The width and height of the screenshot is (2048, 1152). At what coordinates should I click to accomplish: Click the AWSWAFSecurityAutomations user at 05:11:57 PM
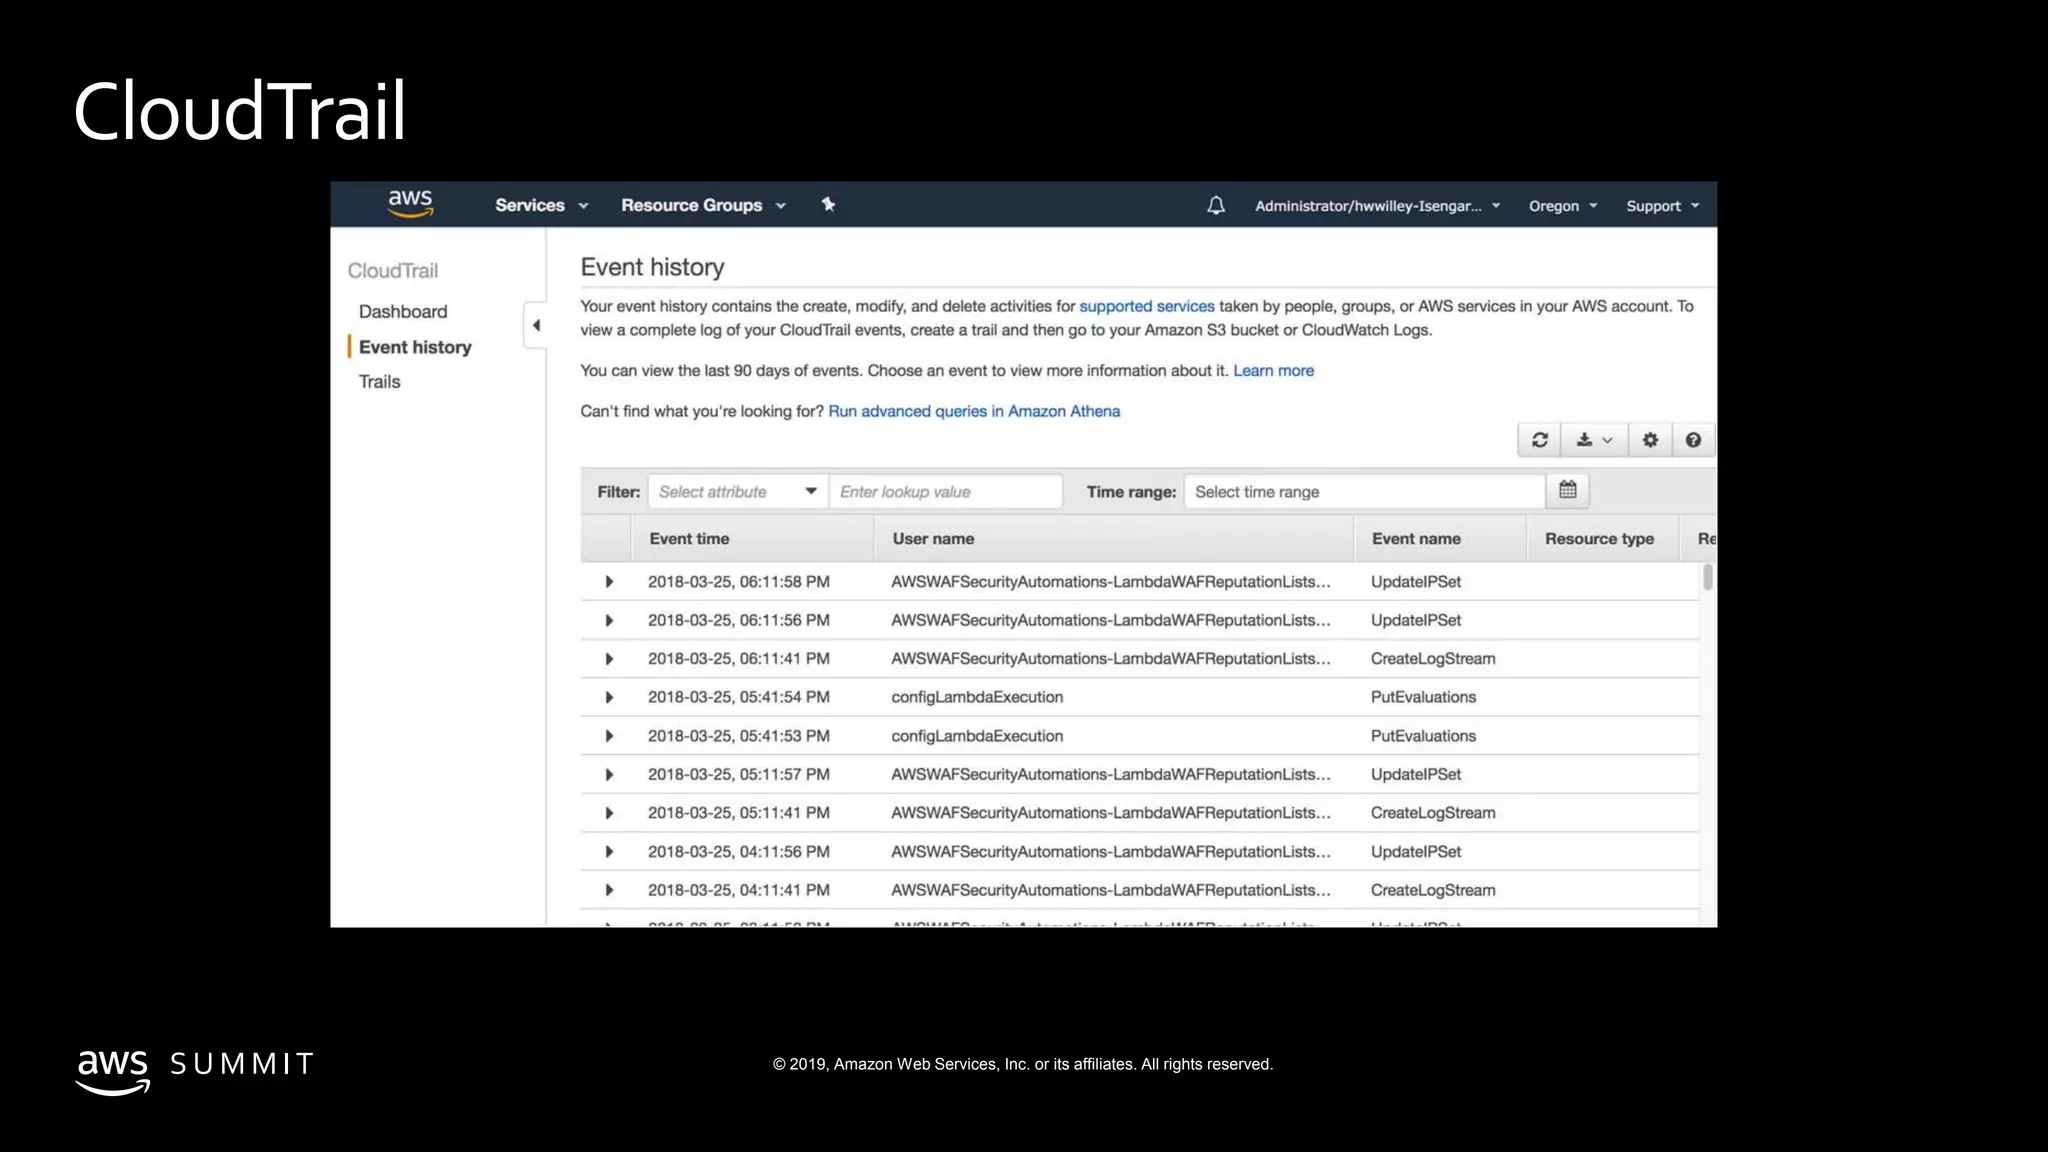click(x=1111, y=775)
